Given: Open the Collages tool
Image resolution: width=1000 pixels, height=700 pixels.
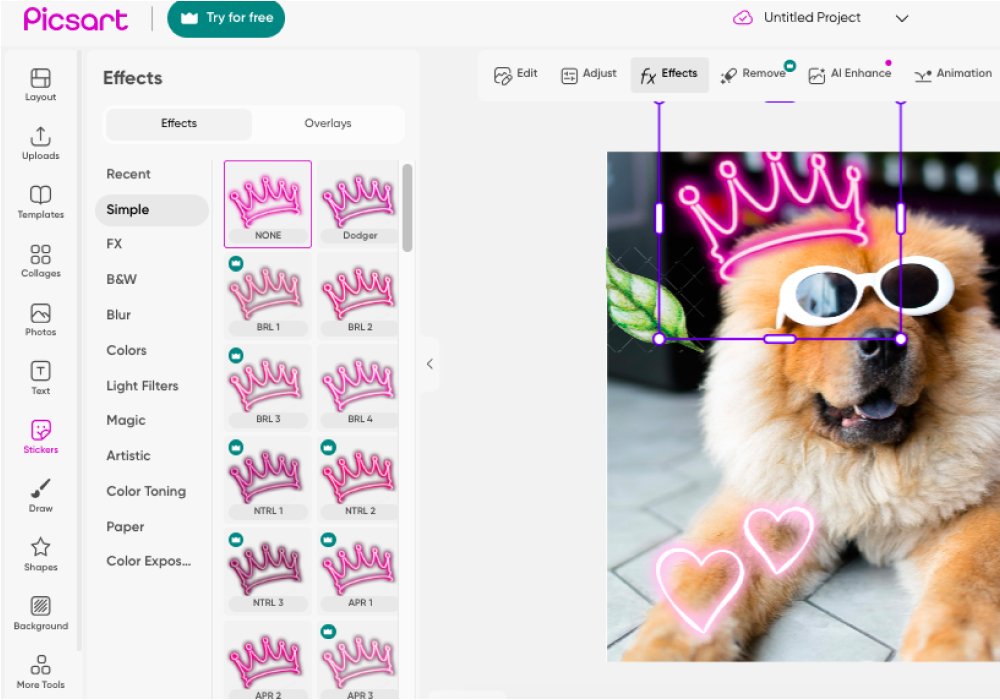Looking at the screenshot, I should coord(41,260).
